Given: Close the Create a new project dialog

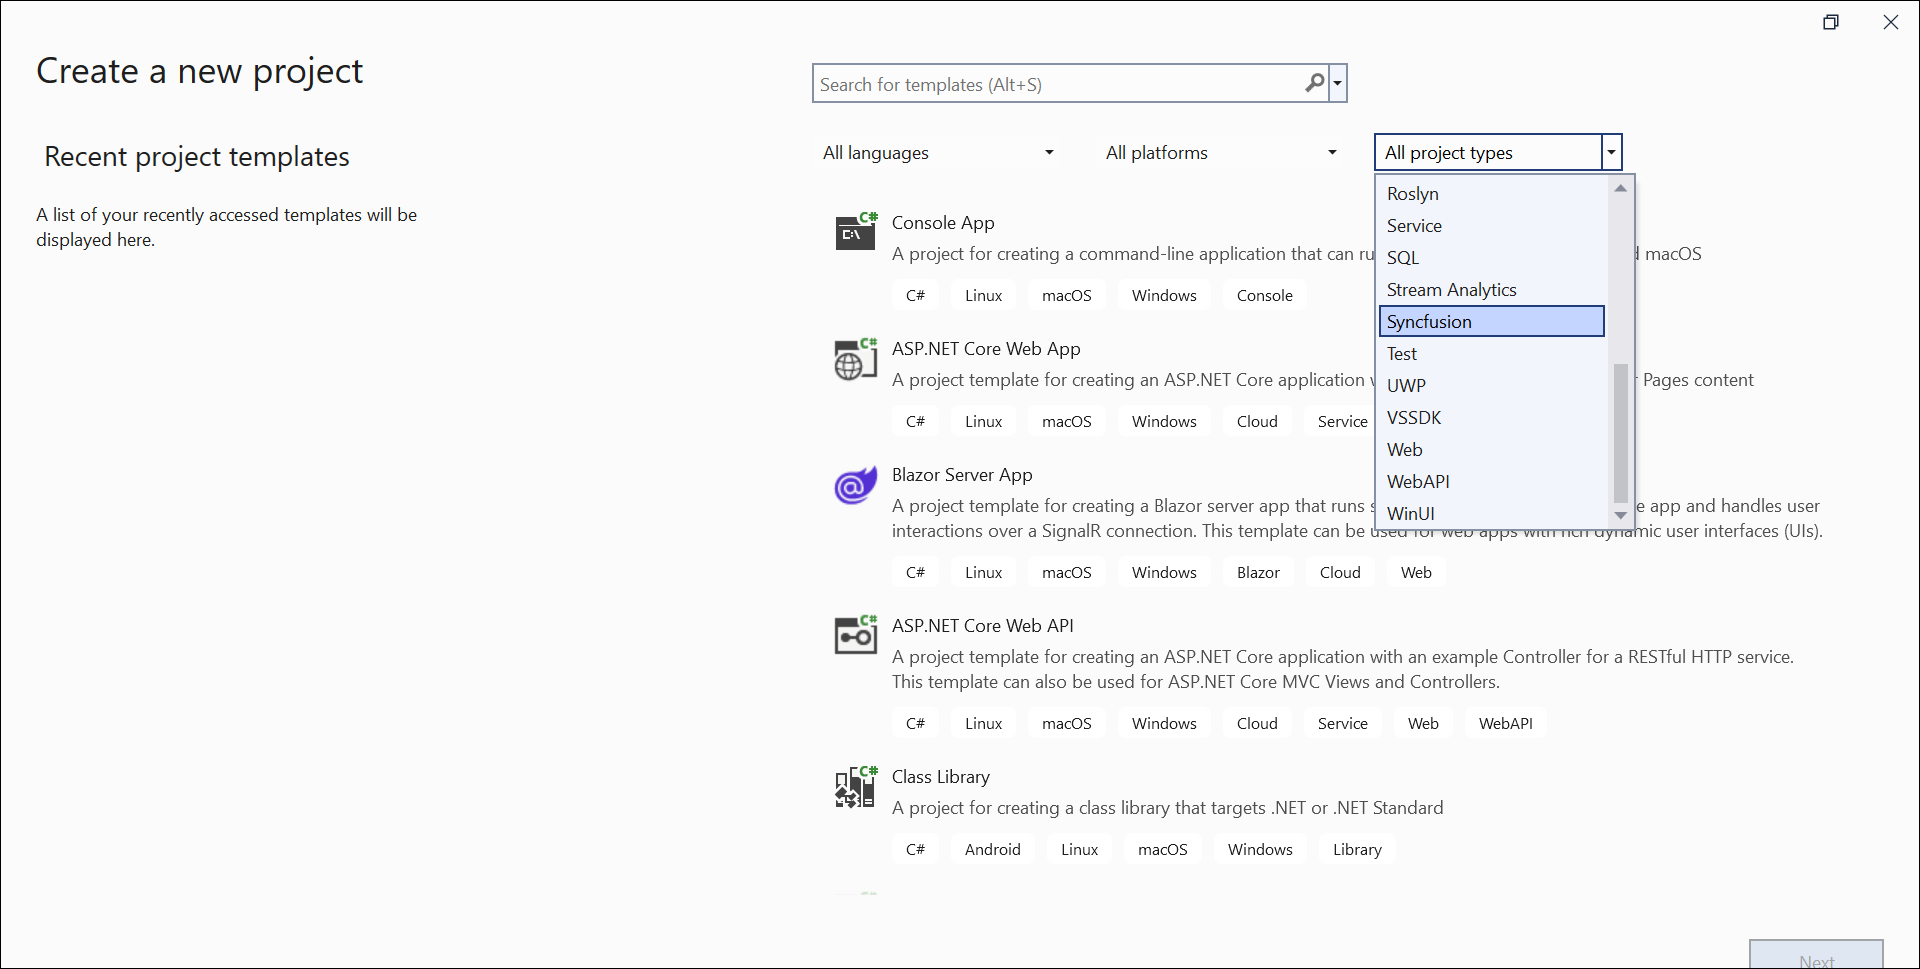Looking at the screenshot, I should [1890, 22].
